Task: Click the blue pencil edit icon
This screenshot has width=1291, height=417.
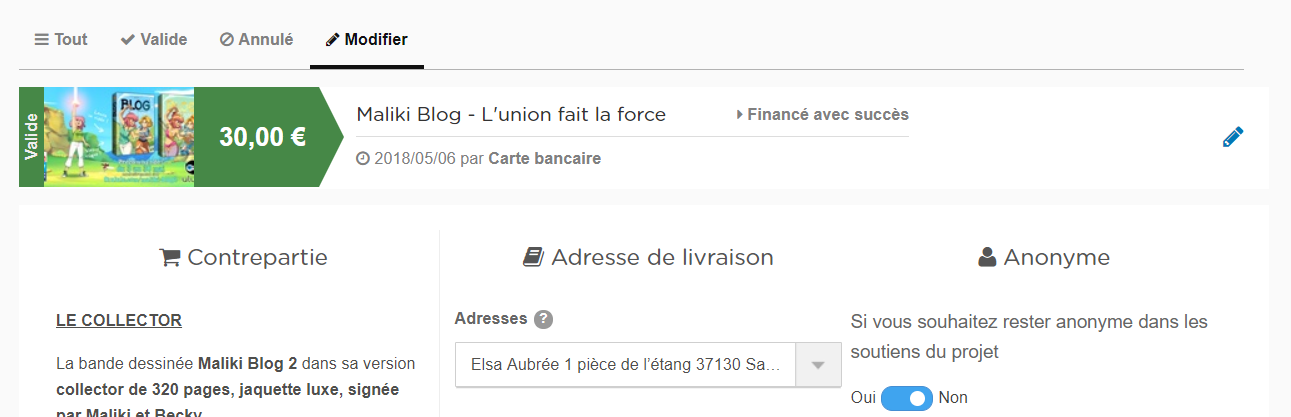Action: pos(1233,138)
